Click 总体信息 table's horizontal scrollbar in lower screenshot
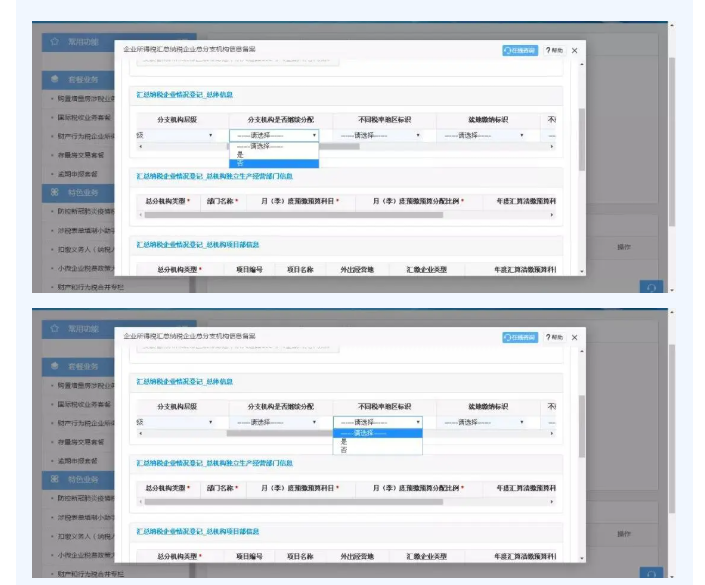The height and width of the screenshot is (585, 705). 280,433
